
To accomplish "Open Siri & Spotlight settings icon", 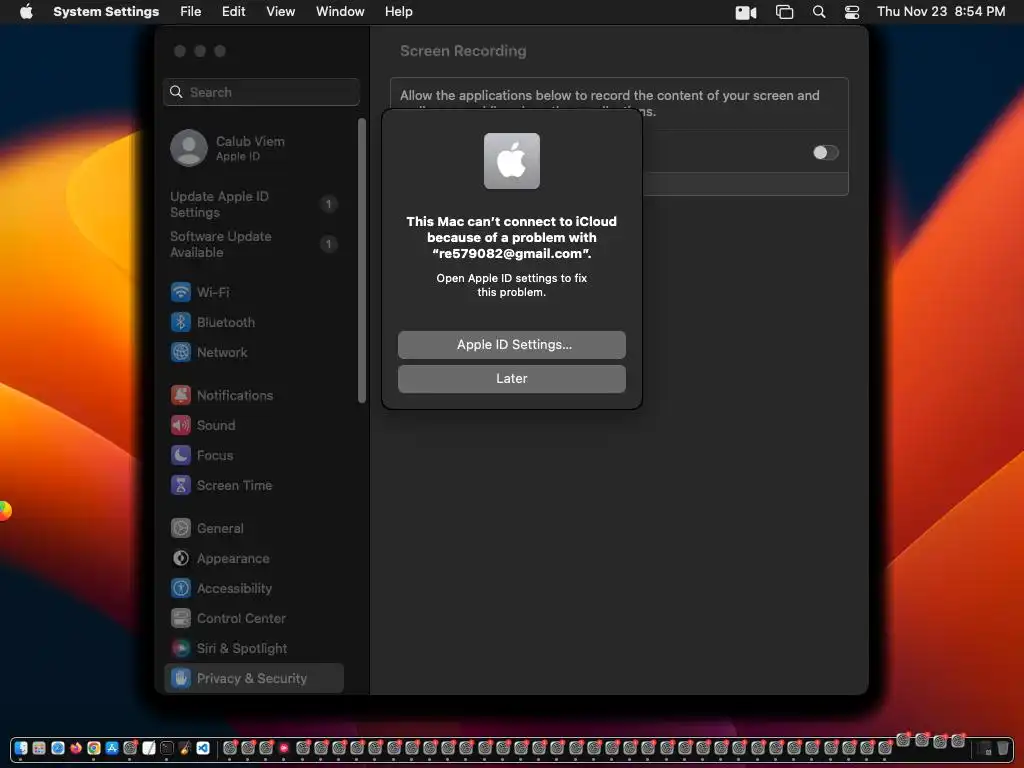I will pyautogui.click(x=181, y=648).
